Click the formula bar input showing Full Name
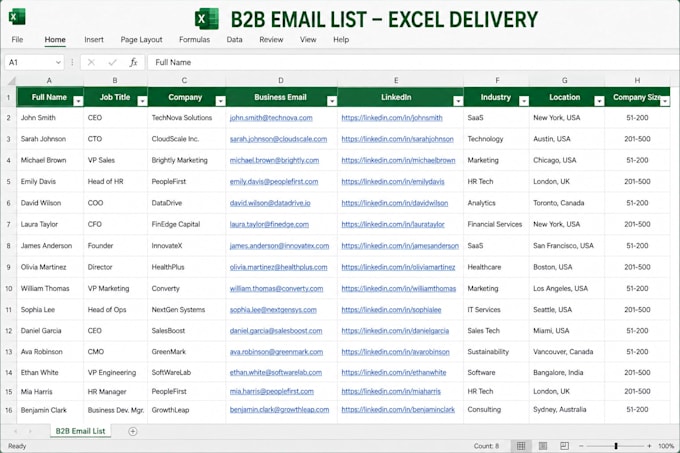 tap(413, 62)
